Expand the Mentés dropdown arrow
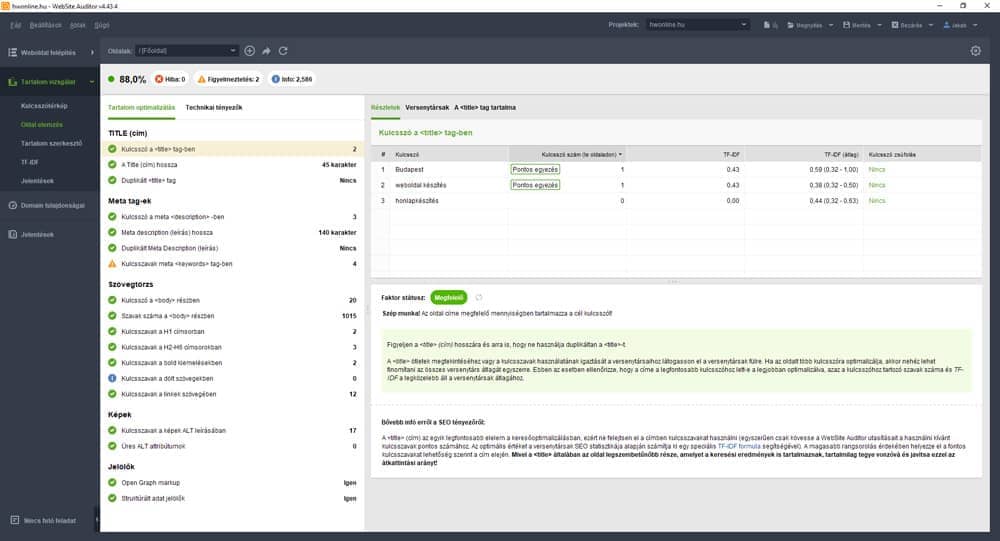 point(879,25)
